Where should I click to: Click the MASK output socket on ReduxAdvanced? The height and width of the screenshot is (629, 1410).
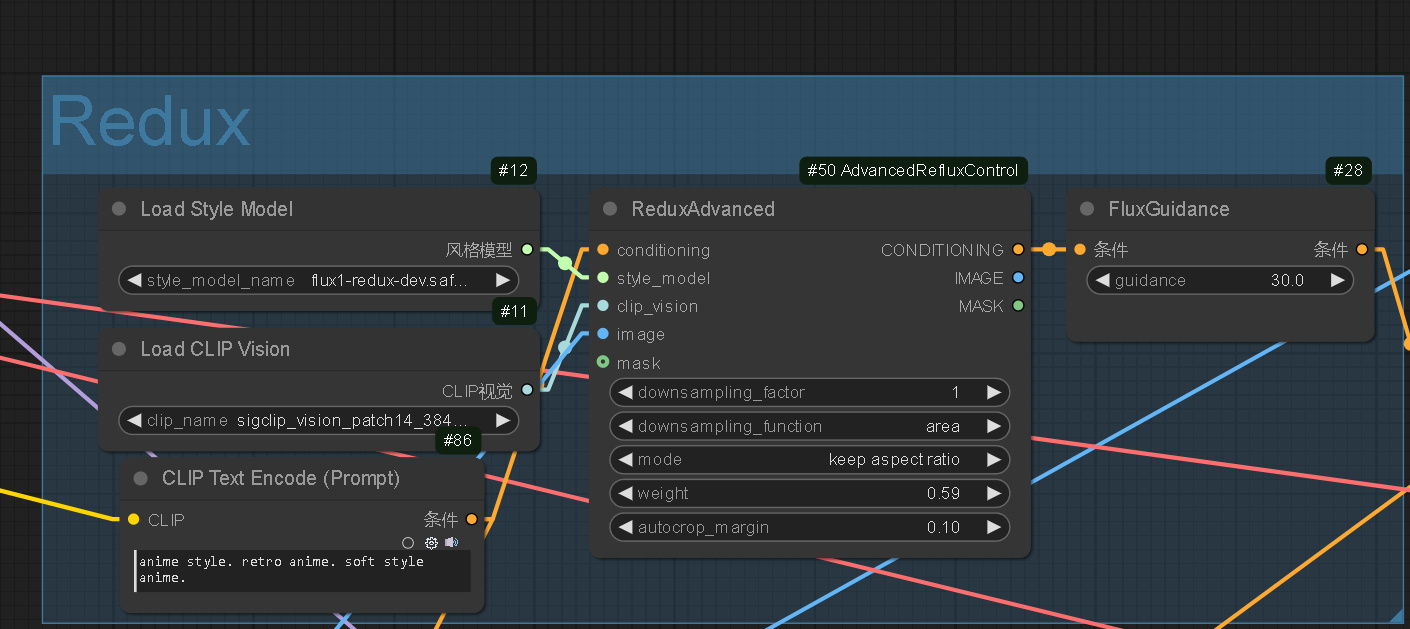(1018, 306)
